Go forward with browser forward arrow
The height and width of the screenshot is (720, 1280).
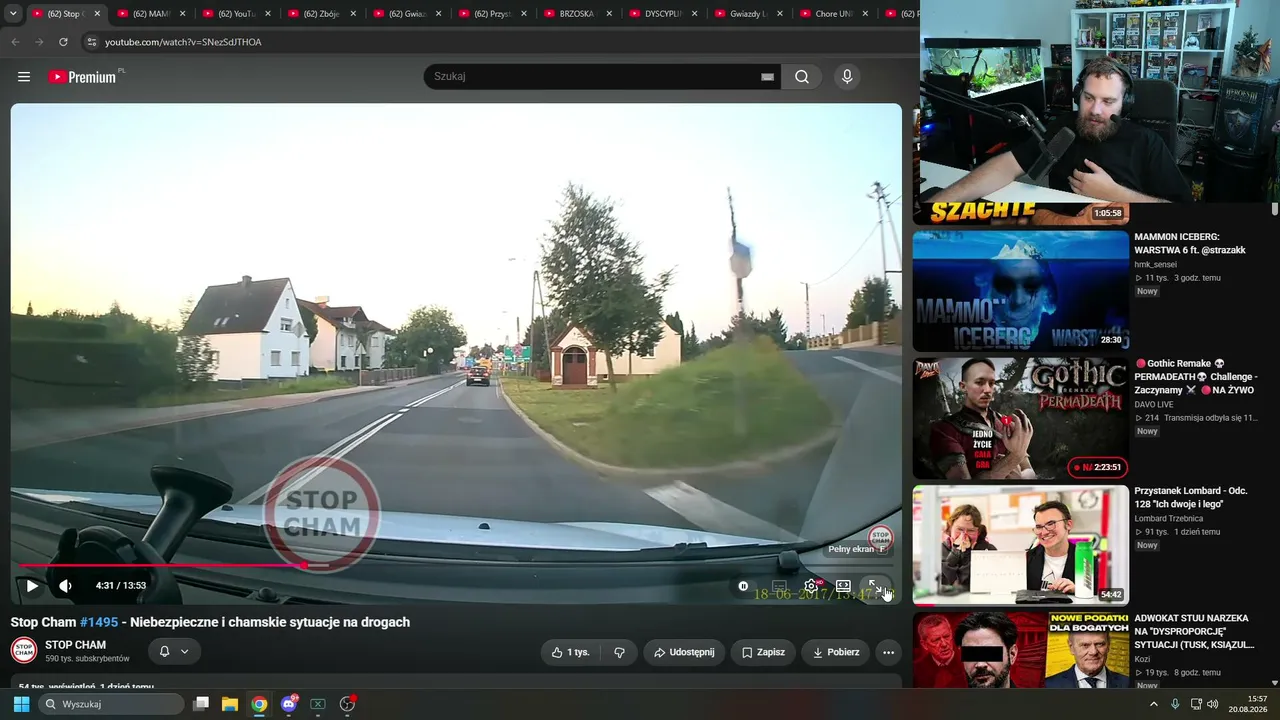coord(39,42)
